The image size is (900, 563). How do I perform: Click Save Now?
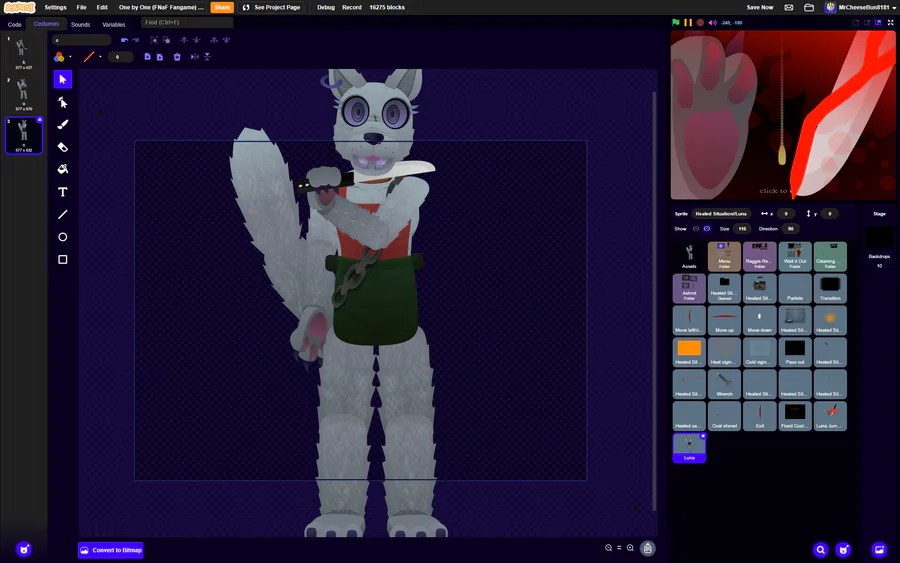[759, 7]
